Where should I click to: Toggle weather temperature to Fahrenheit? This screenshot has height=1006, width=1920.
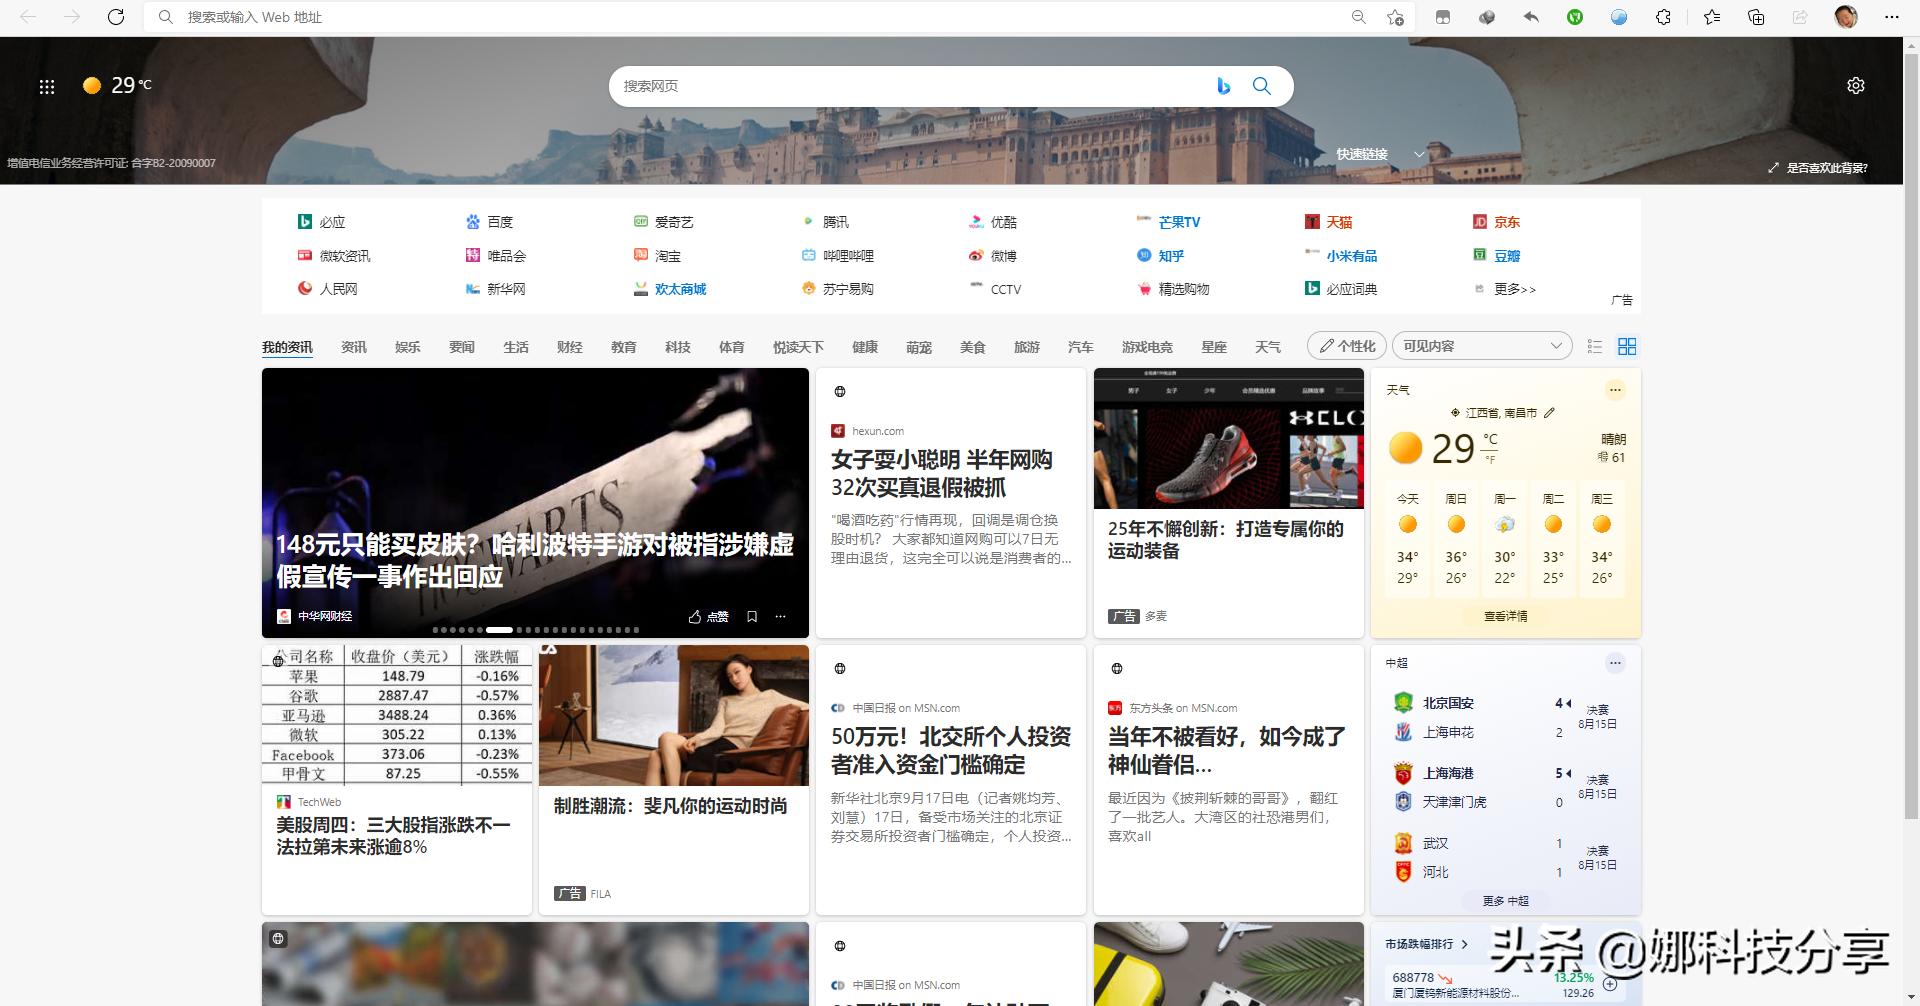click(1489, 458)
